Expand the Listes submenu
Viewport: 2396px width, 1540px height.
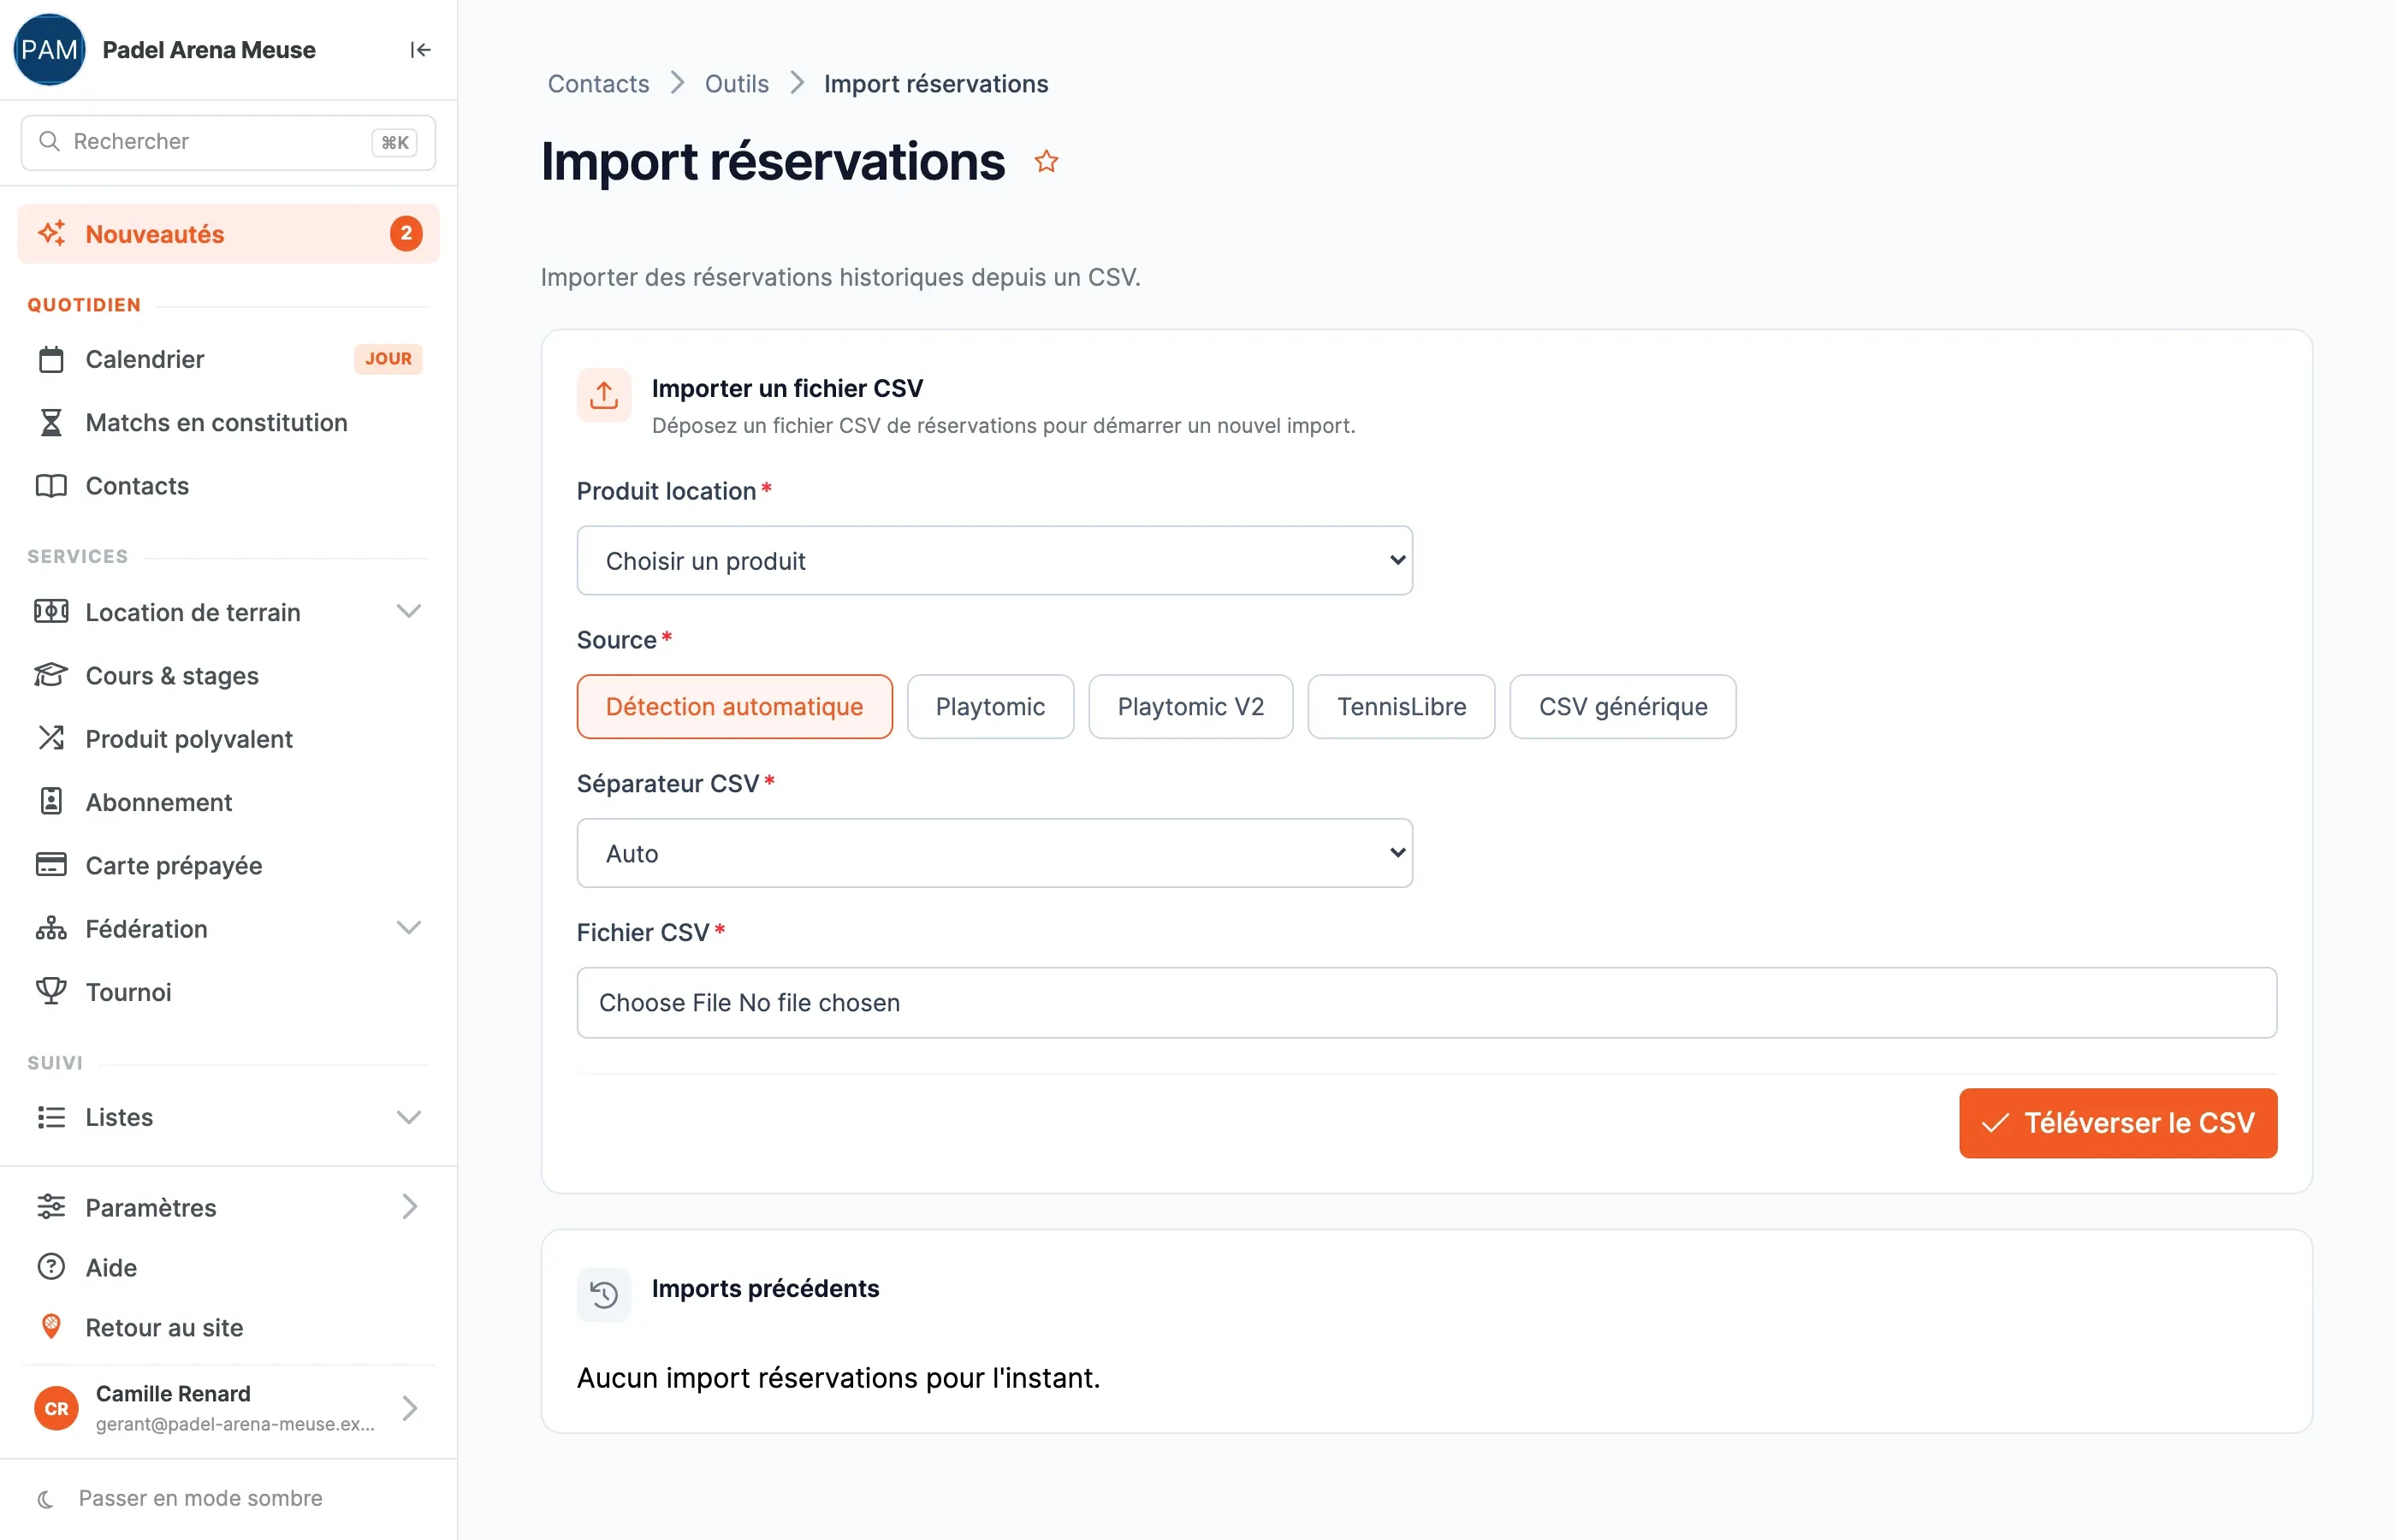click(x=228, y=1117)
